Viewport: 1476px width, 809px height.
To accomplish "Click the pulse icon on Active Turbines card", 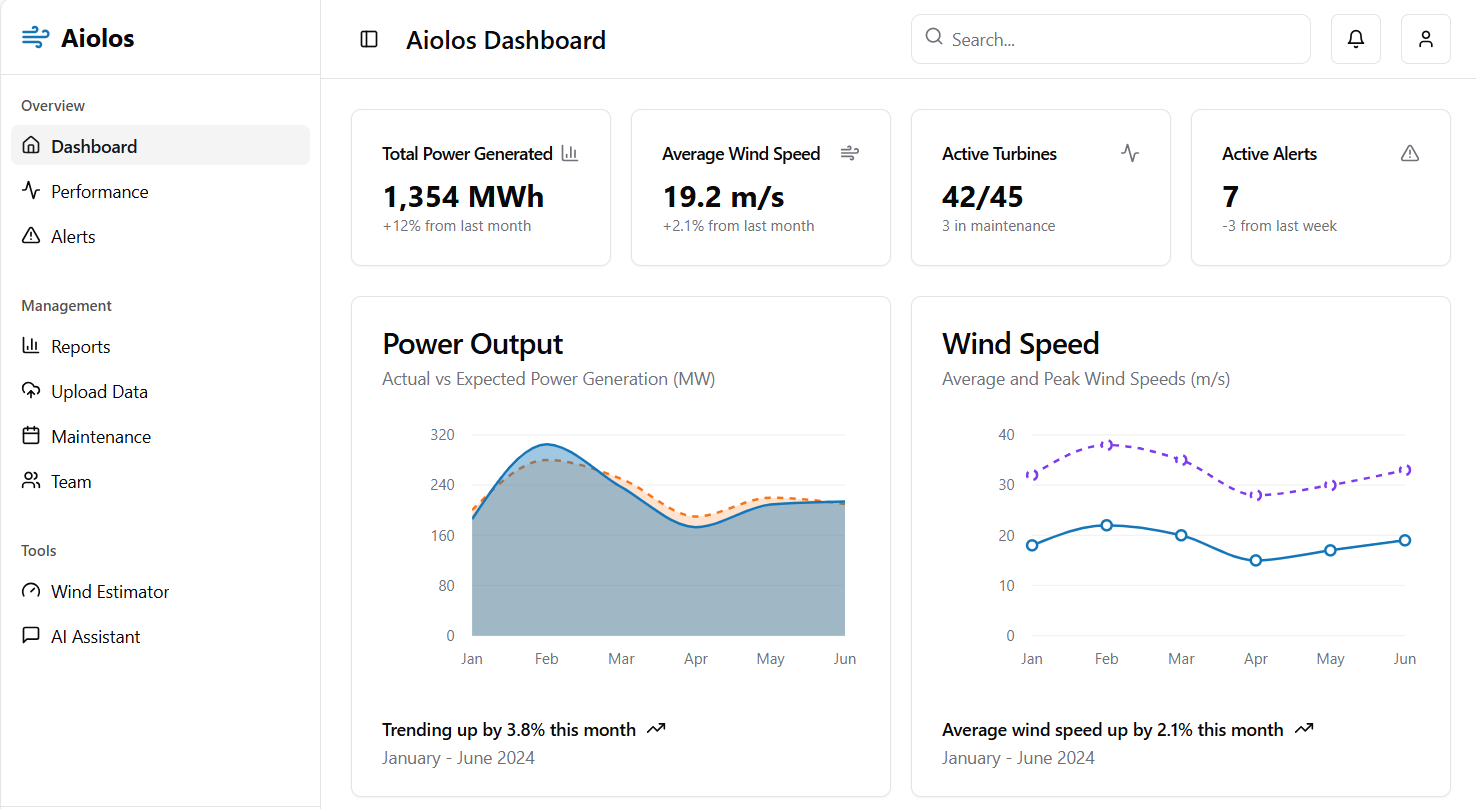I will pos(1130,153).
